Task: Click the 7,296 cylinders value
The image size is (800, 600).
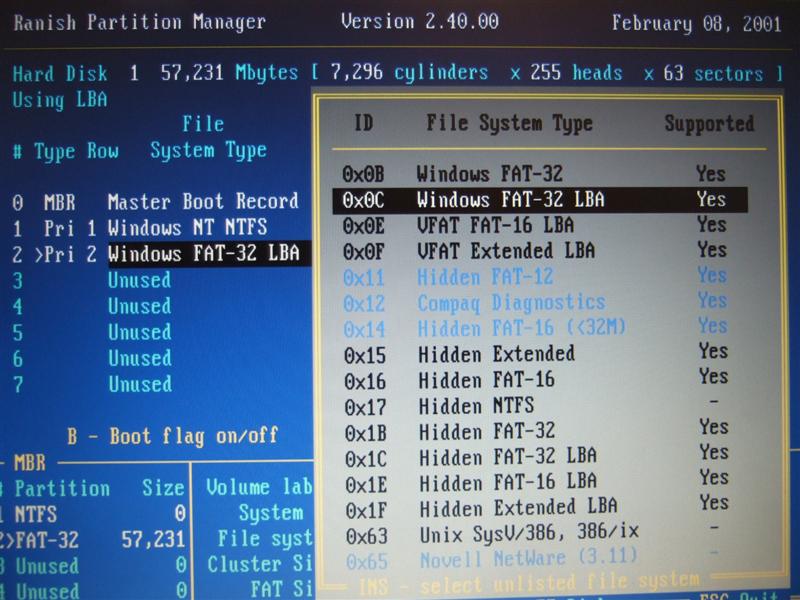Action: [409, 72]
